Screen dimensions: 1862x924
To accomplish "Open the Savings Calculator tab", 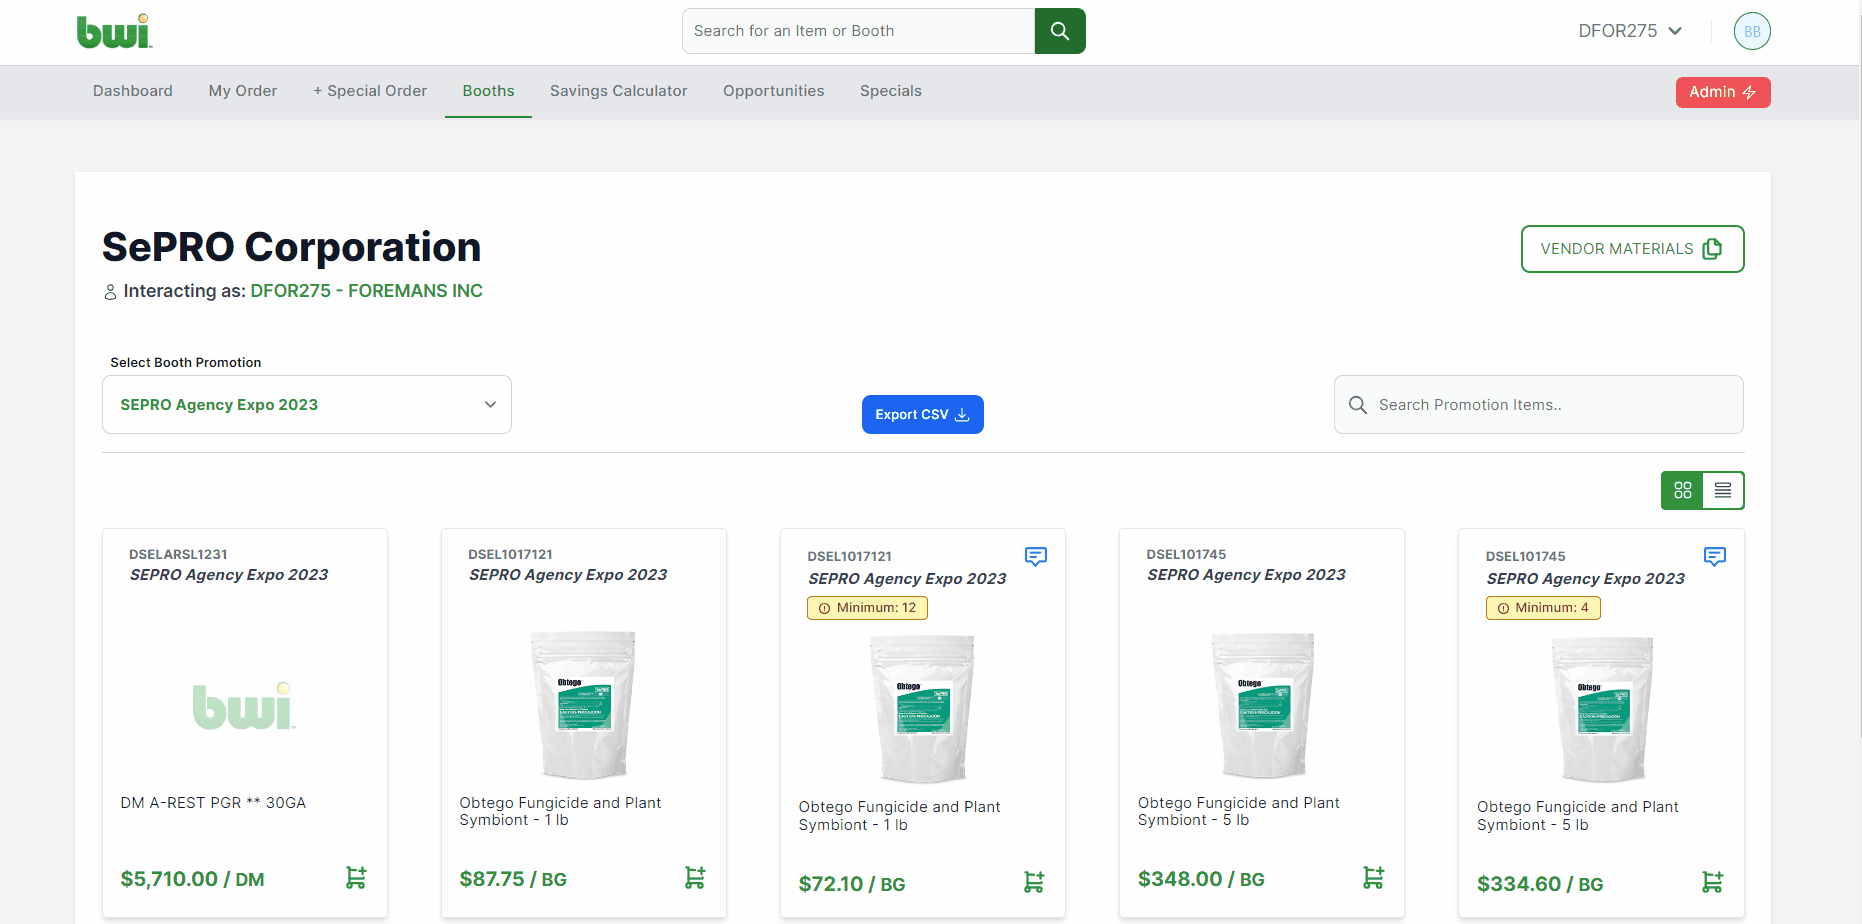I will point(618,91).
